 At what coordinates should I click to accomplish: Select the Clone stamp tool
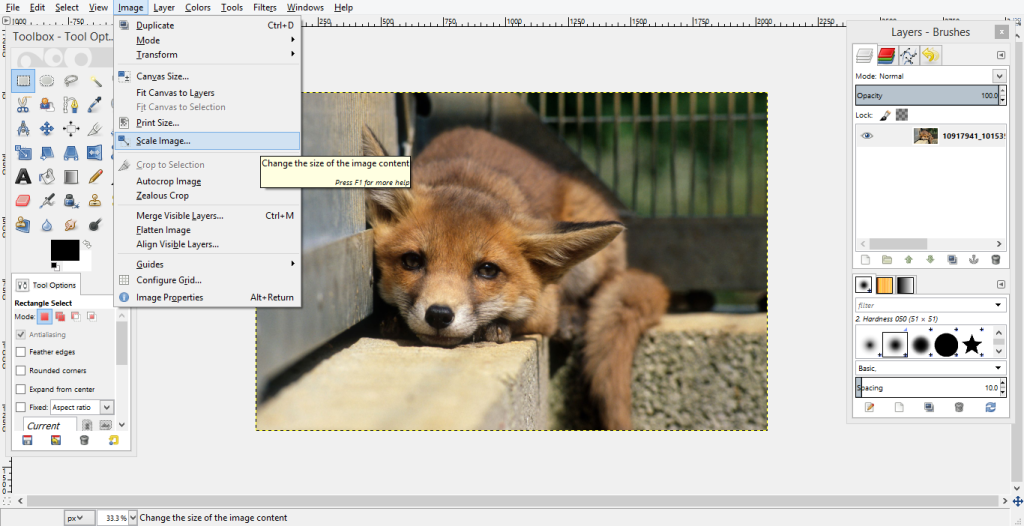(96, 201)
